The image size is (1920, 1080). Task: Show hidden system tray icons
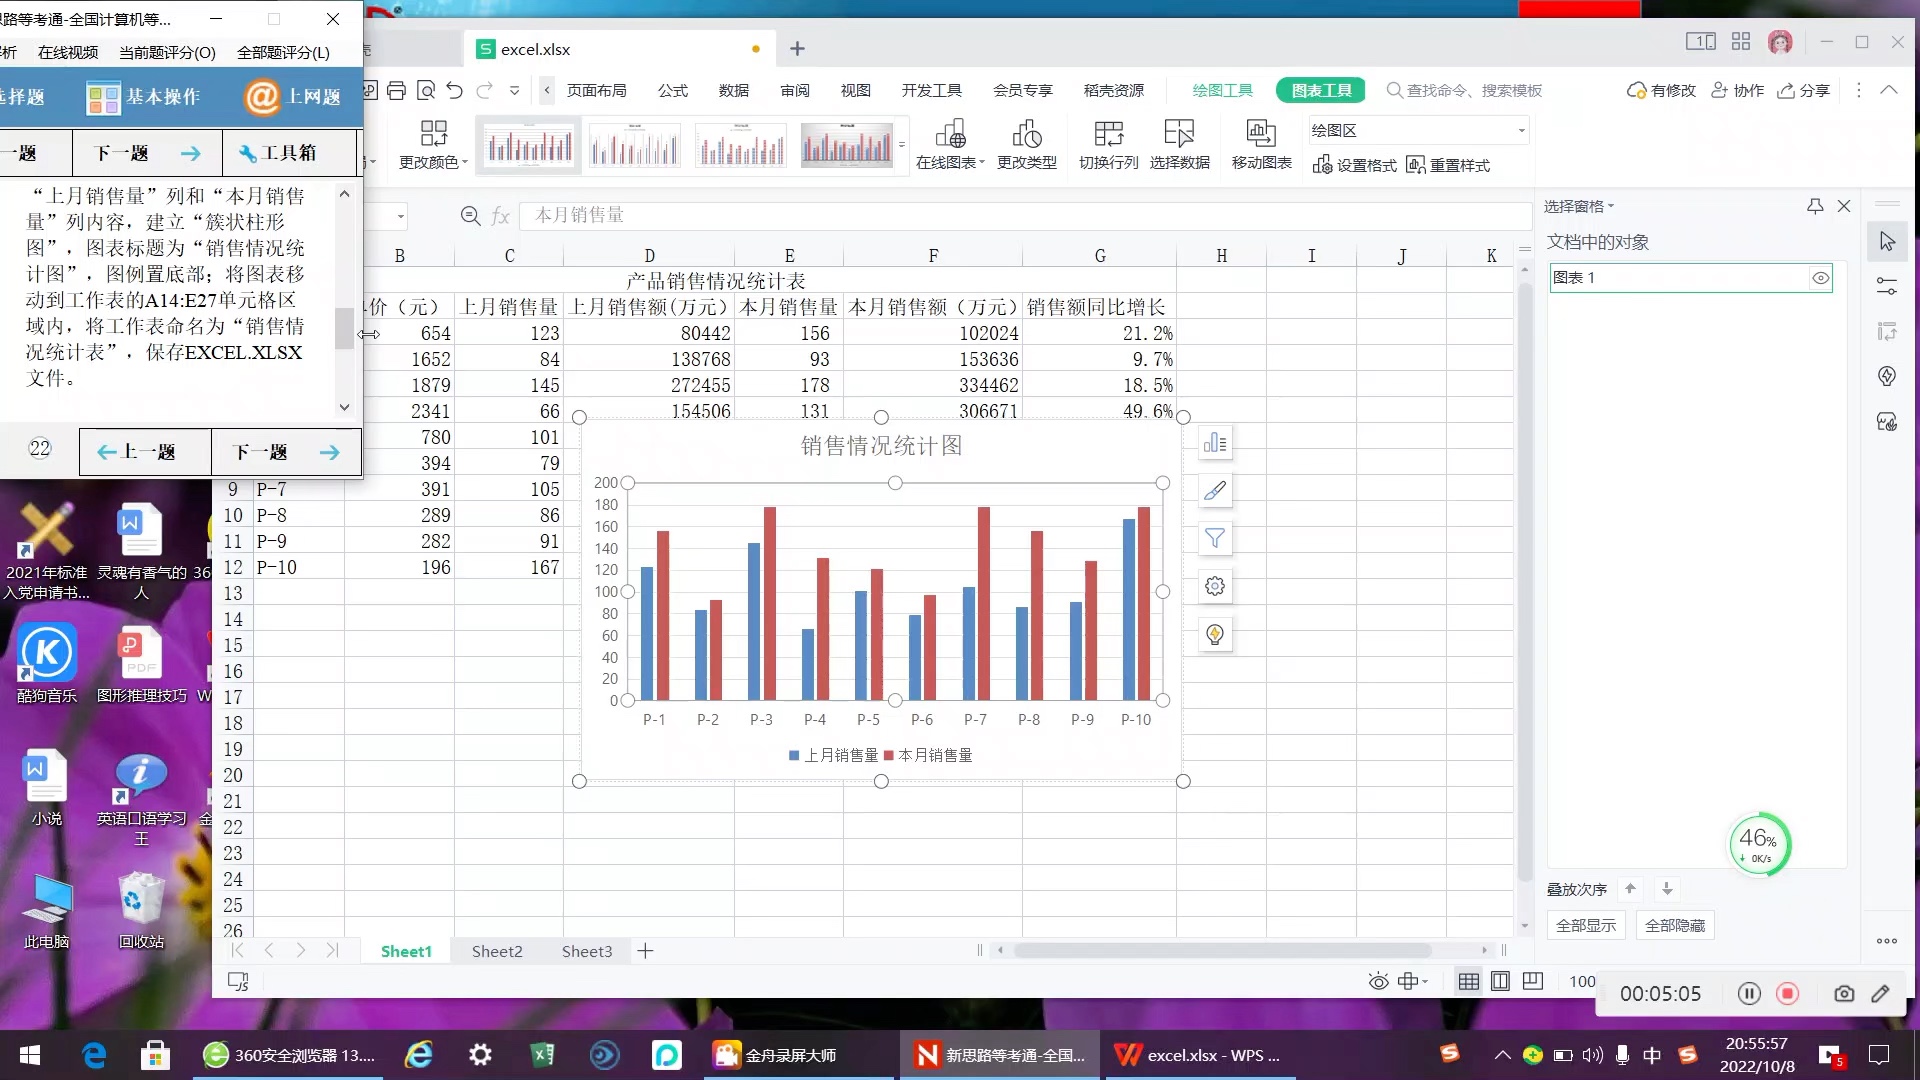1502,1055
